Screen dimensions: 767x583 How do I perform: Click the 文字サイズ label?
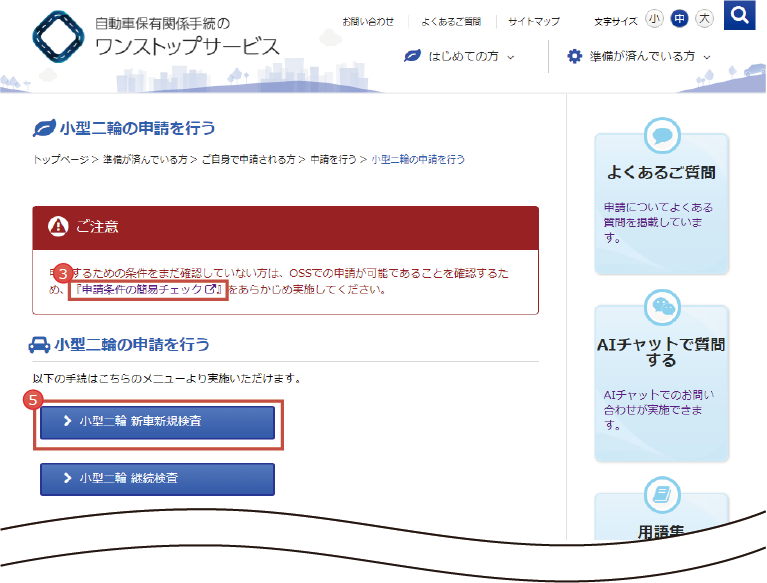(x=616, y=22)
